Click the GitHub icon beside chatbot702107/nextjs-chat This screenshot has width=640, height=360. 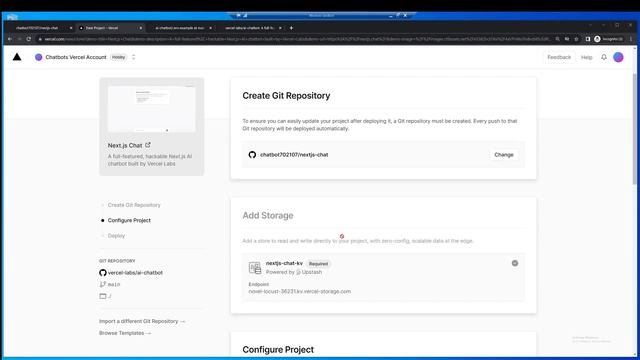coord(252,155)
